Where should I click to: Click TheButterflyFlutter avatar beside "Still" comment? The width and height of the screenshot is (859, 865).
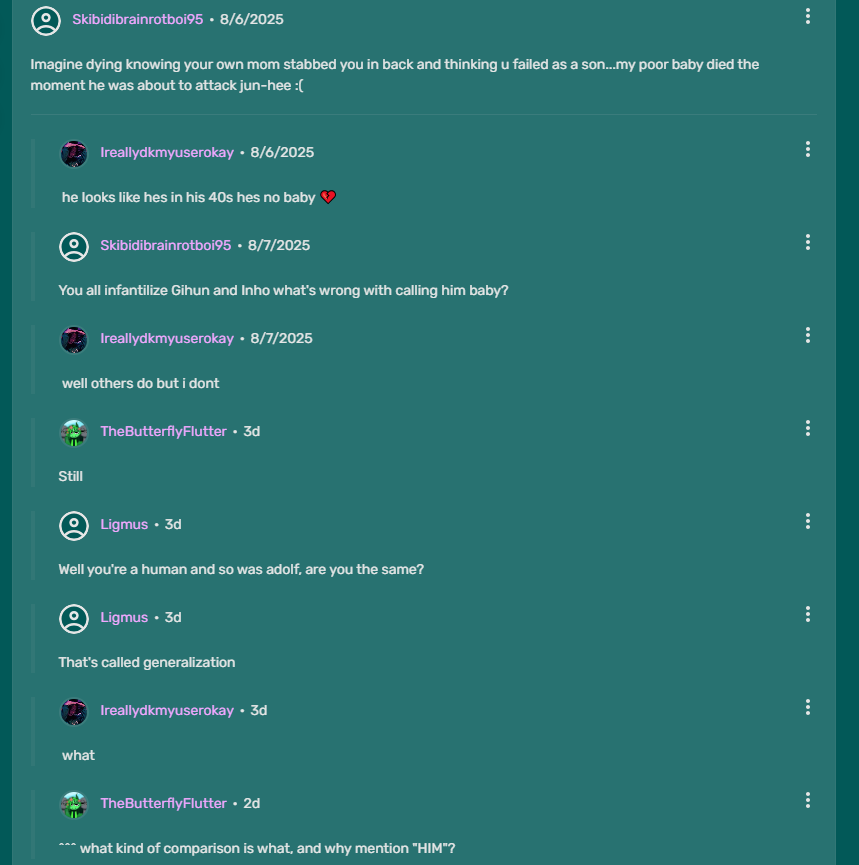pos(74,432)
